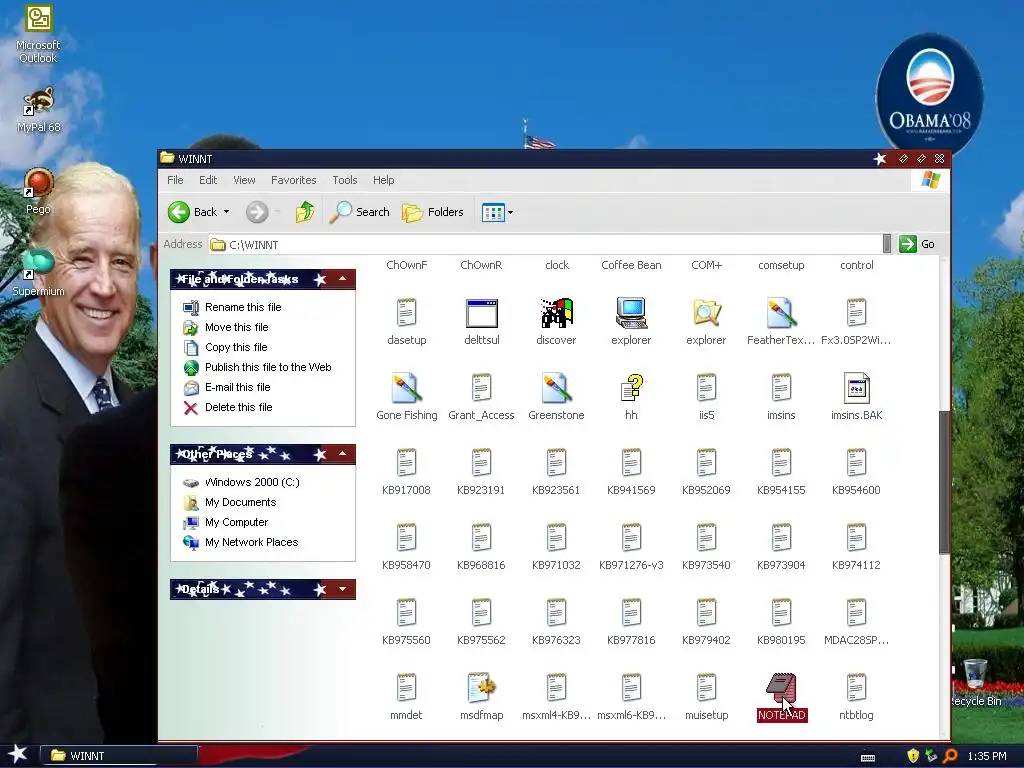Open the Help menu
Screen dimensions: 1024x768
point(383,180)
